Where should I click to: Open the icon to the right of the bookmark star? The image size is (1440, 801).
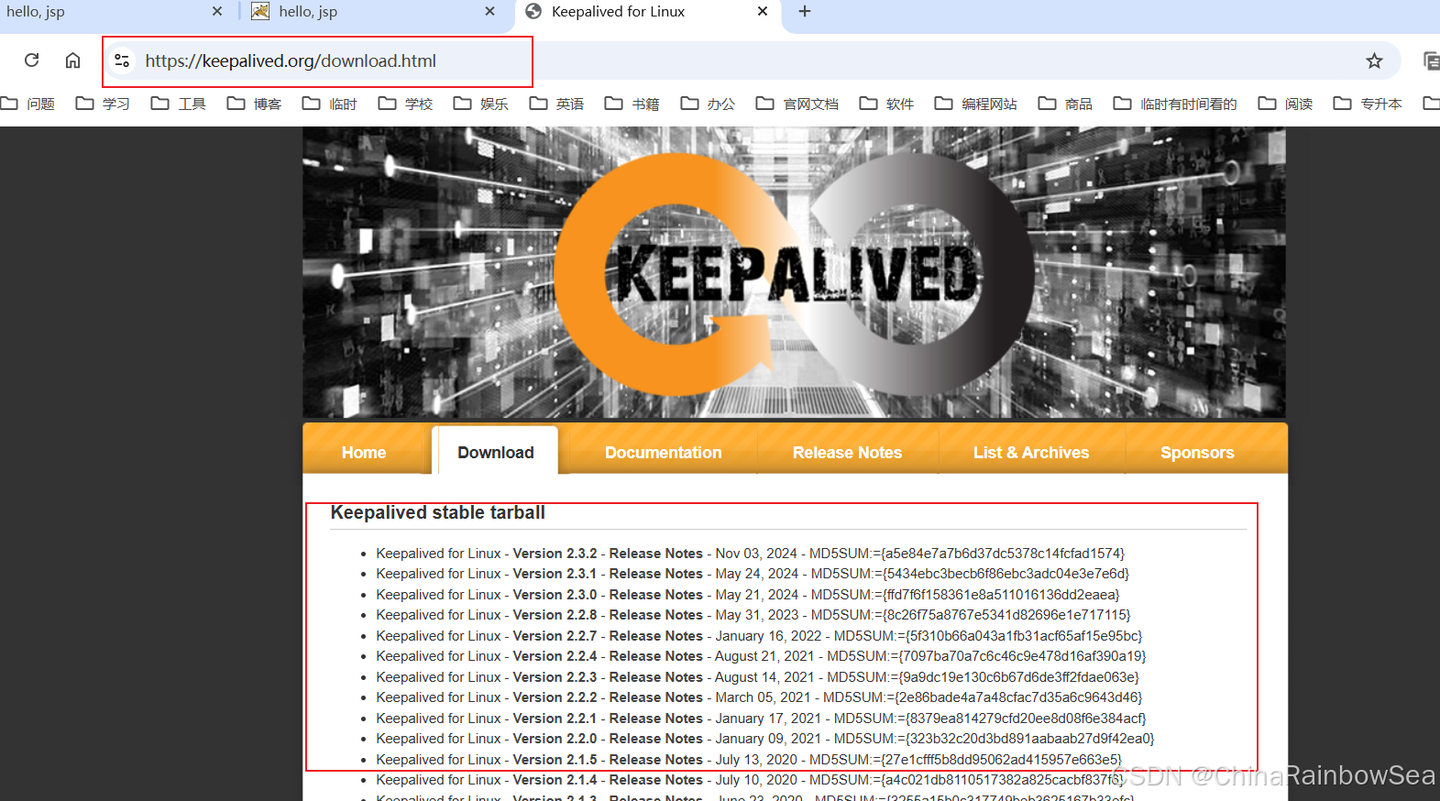pyautogui.click(x=1431, y=60)
